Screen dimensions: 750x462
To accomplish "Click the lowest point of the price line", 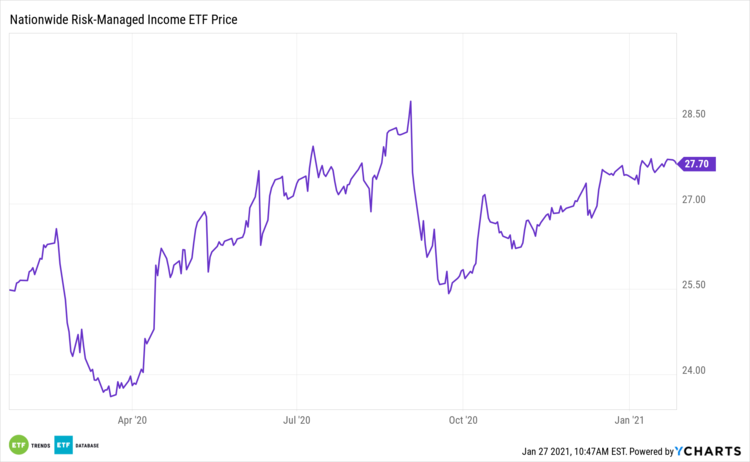I will click(111, 396).
